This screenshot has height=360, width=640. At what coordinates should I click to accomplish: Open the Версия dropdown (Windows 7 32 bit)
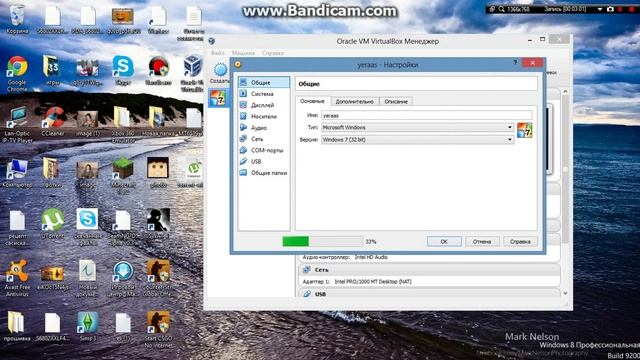tap(417, 140)
